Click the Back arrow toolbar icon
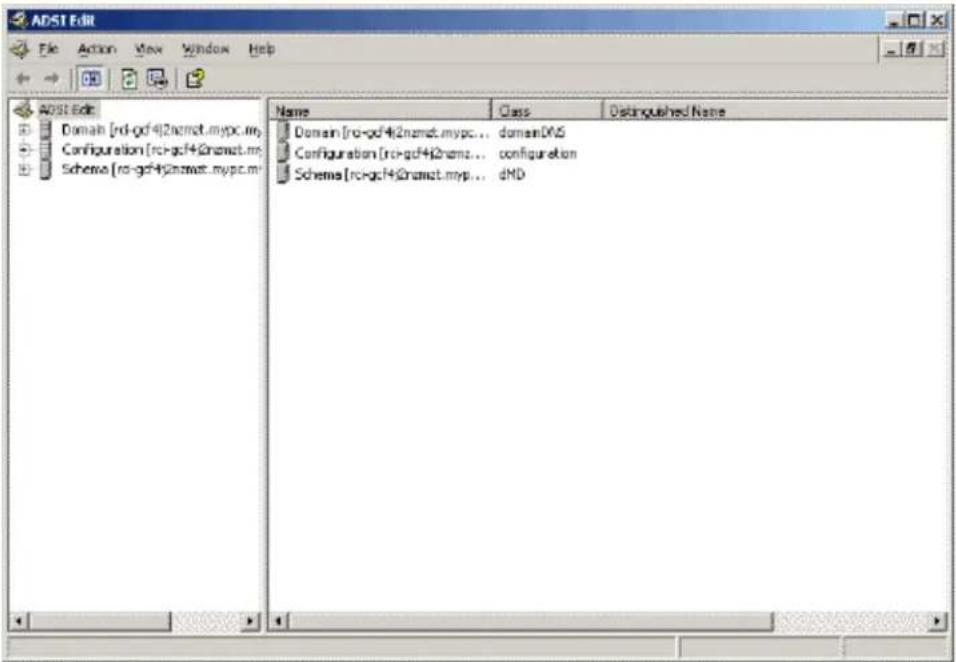 [23, 79]
